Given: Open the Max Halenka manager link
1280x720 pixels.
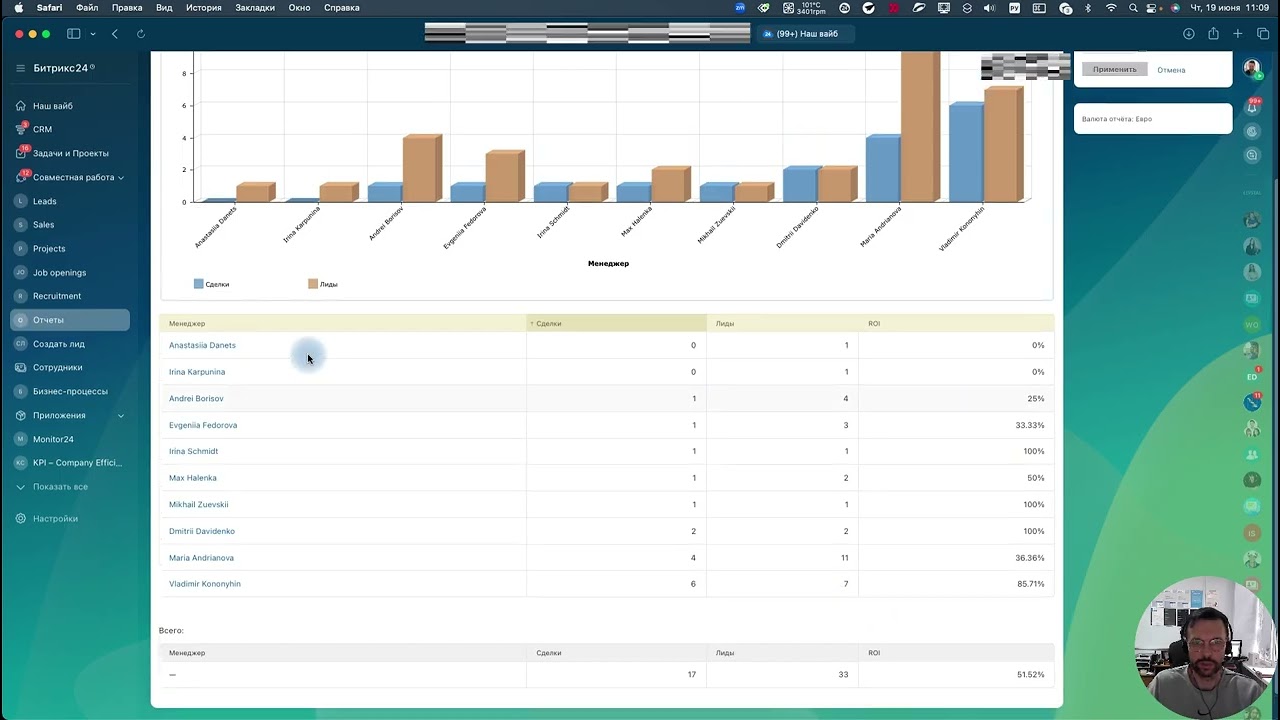Looking at the screenshot, I should point(192,478).
